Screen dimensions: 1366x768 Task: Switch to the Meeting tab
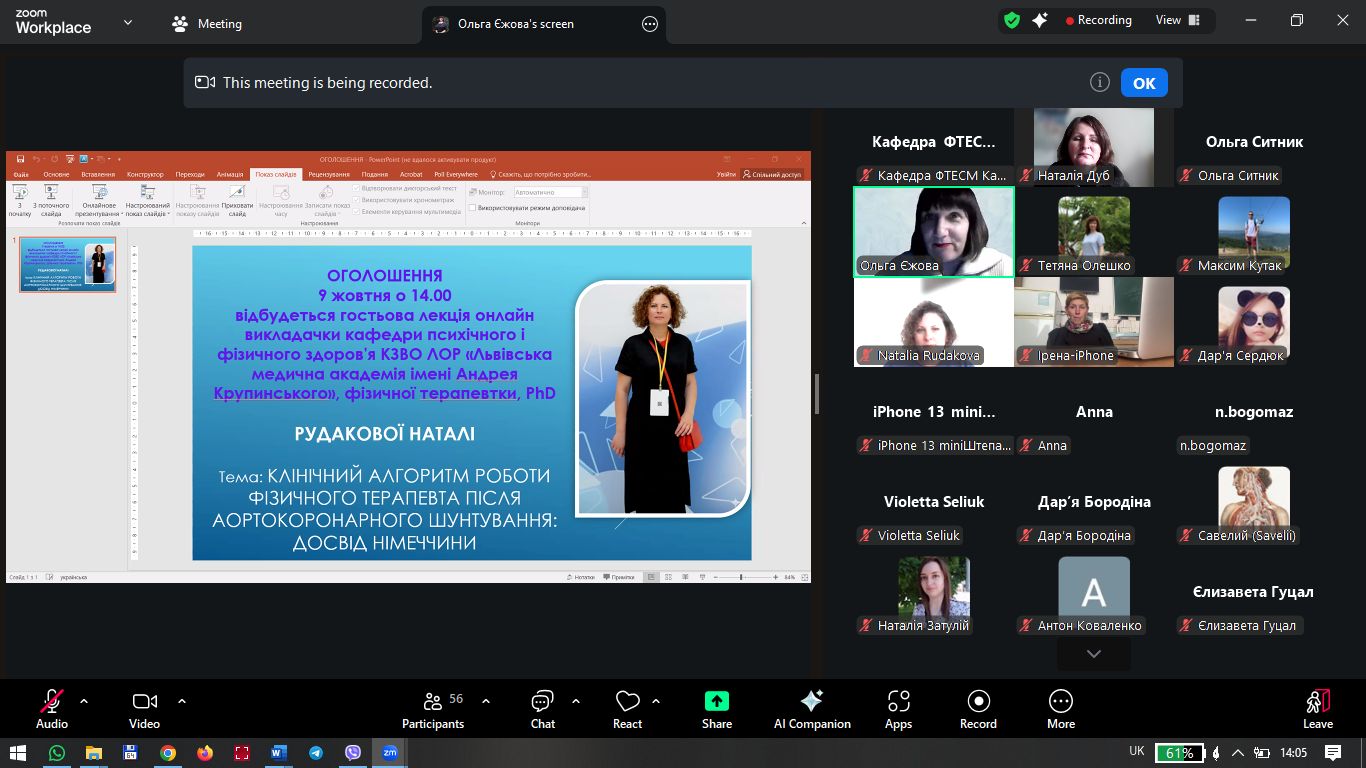tap(207, 24)
